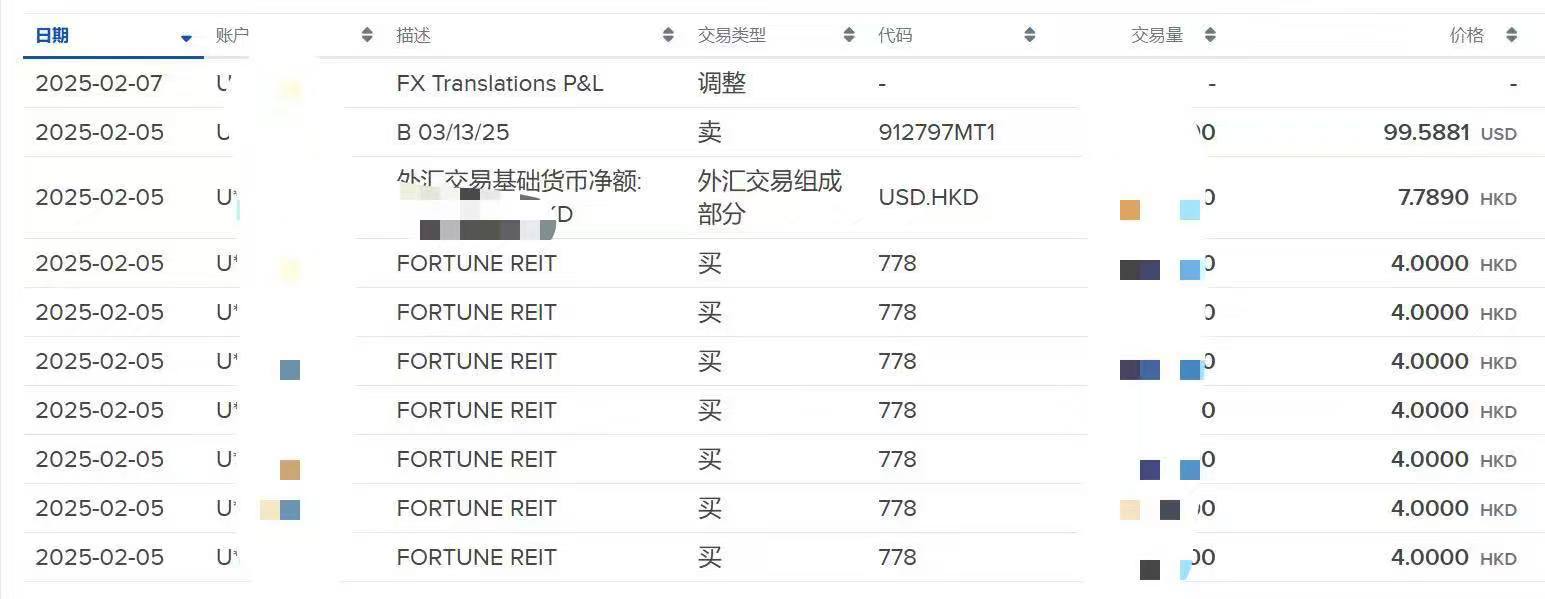Click the sort arrows icon beside 交易类型
The image size is (1545, 599).
(849, 36)
